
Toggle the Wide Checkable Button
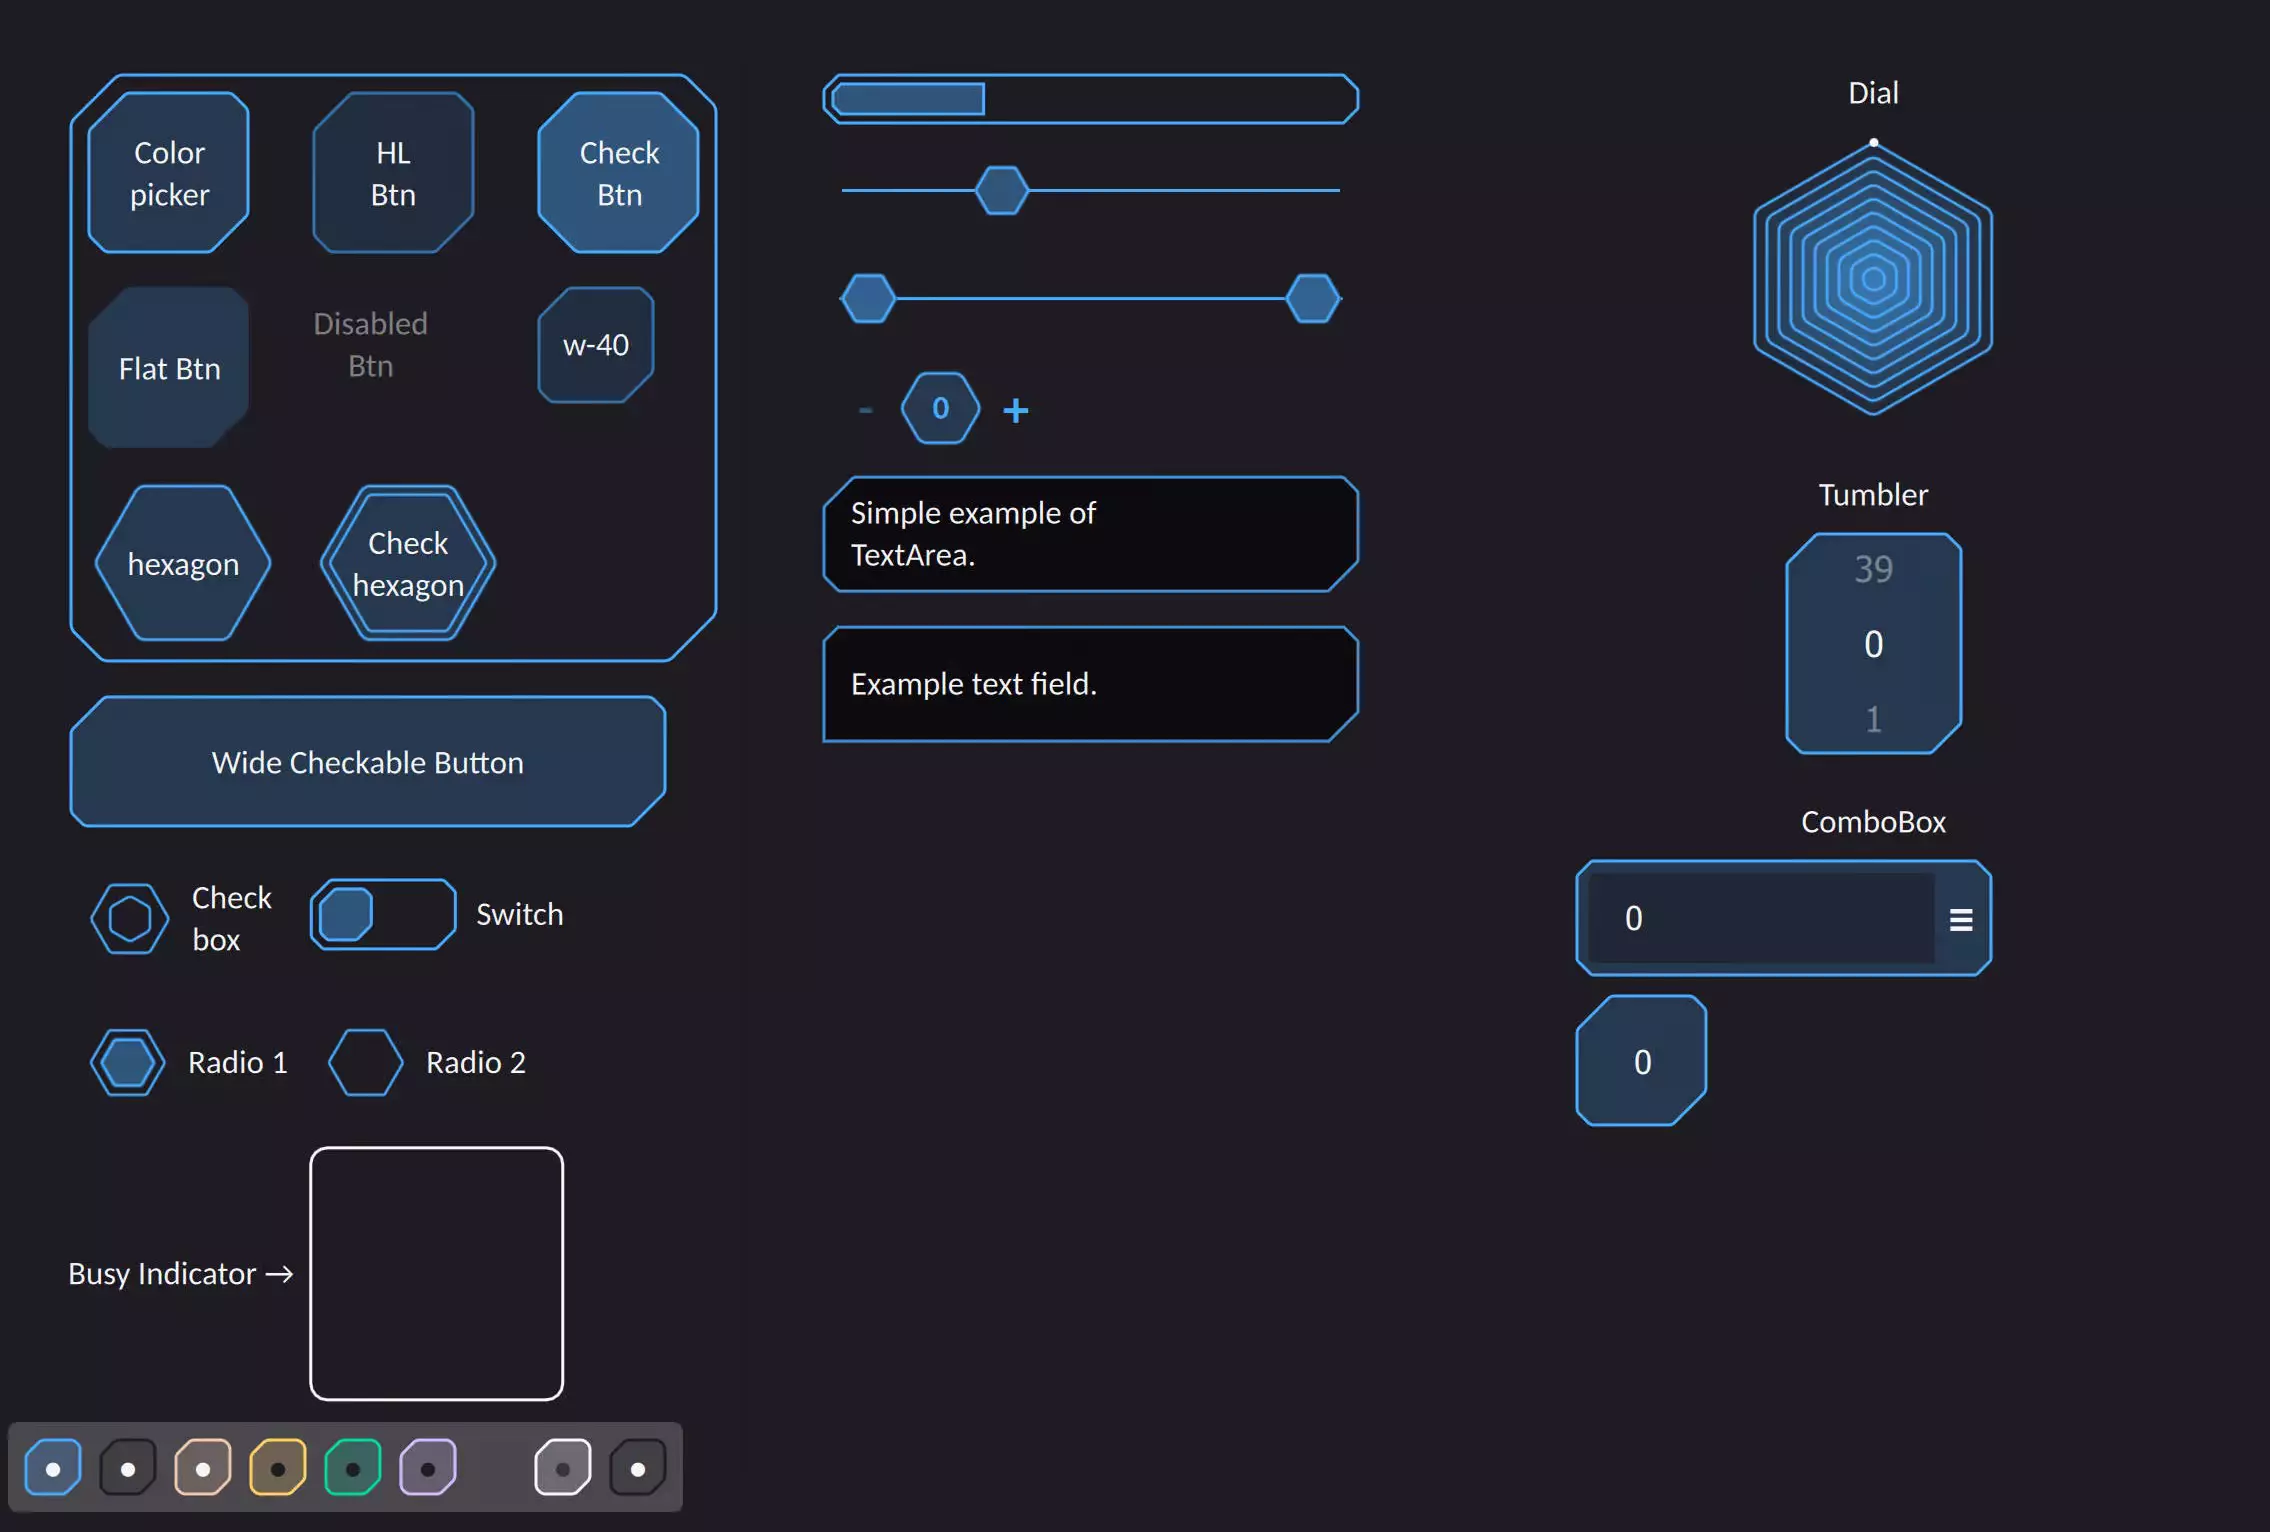368,762
